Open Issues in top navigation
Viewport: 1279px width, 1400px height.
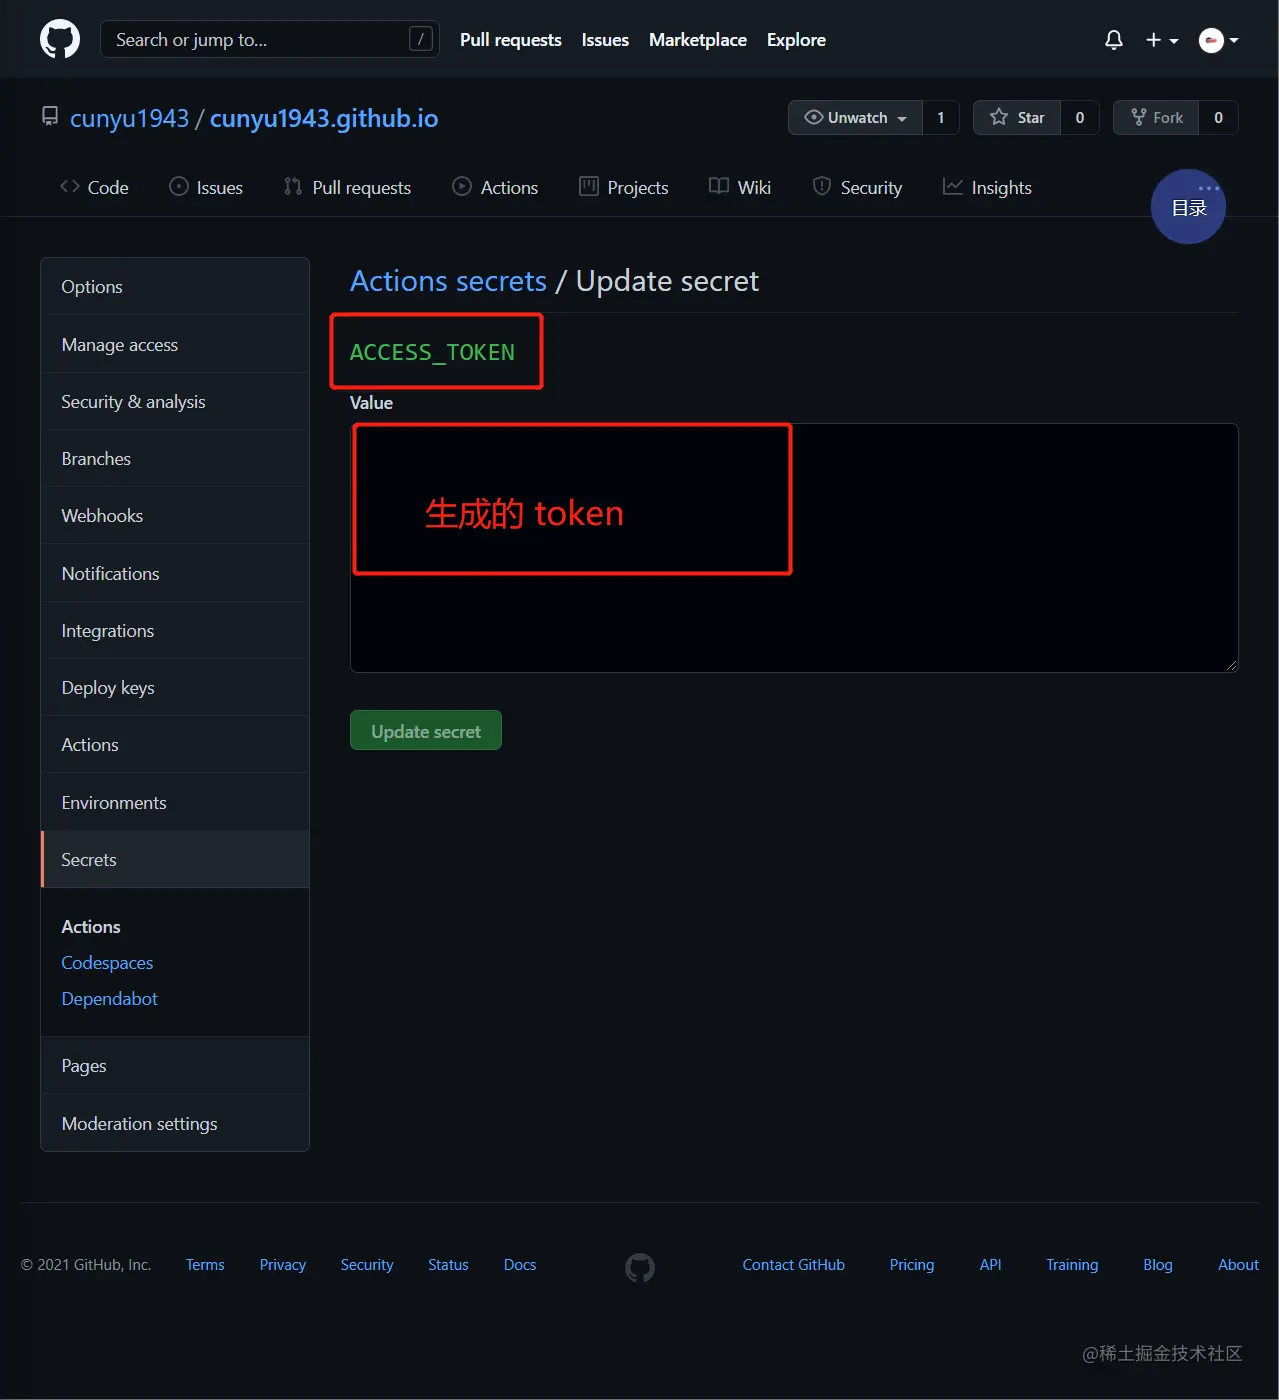pos(605,40)
